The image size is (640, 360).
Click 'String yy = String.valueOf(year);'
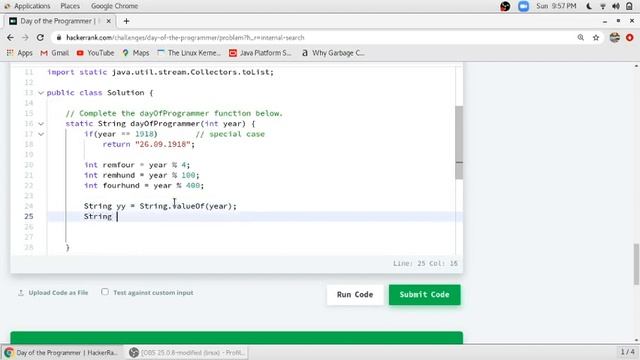tap(160, 206)
